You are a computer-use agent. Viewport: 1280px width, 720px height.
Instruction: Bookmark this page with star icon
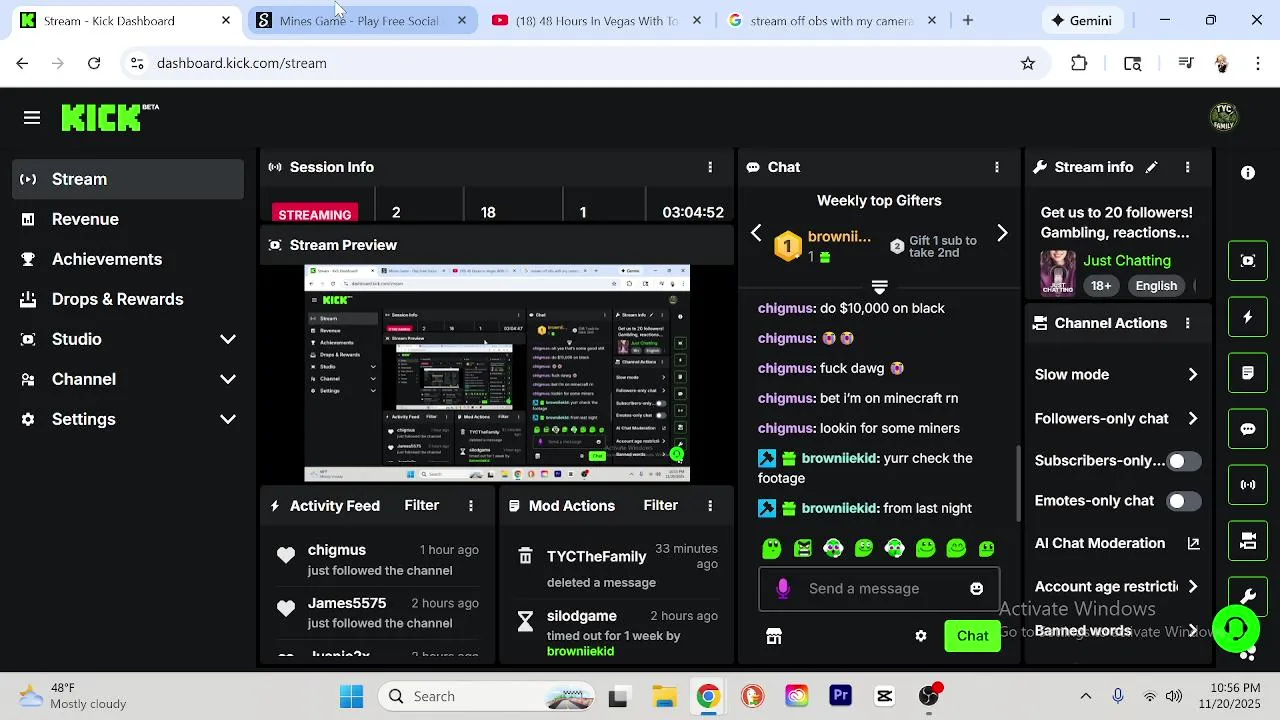click(x=1028, y=63)
